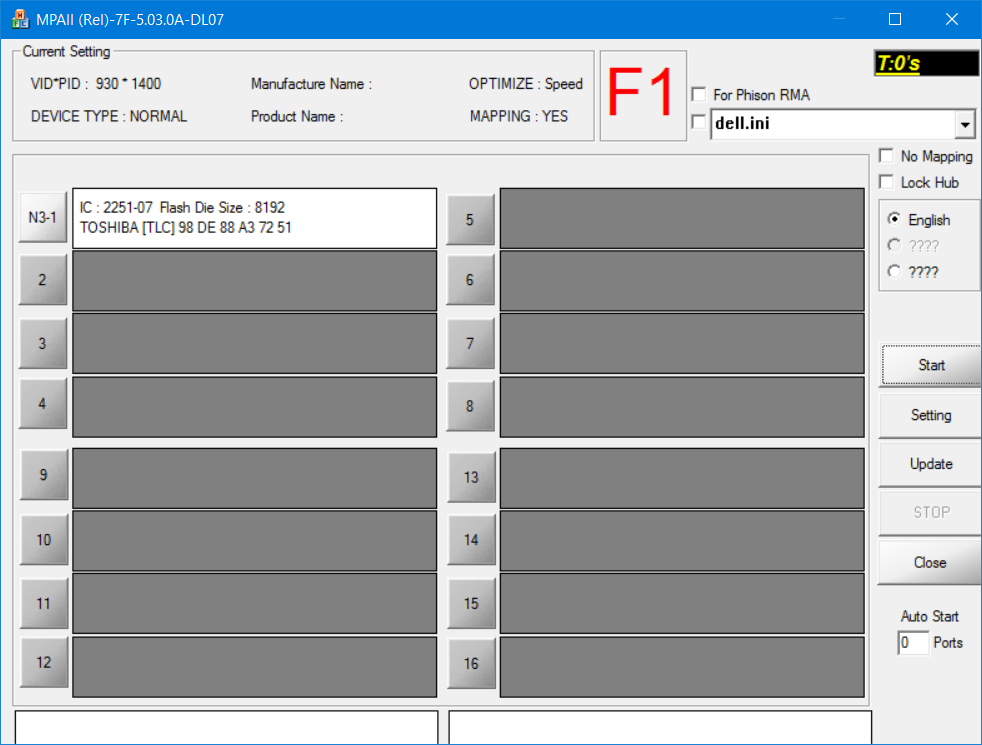
Task: Click the empty gray slot panel for port 2
Action: point(254,280)
